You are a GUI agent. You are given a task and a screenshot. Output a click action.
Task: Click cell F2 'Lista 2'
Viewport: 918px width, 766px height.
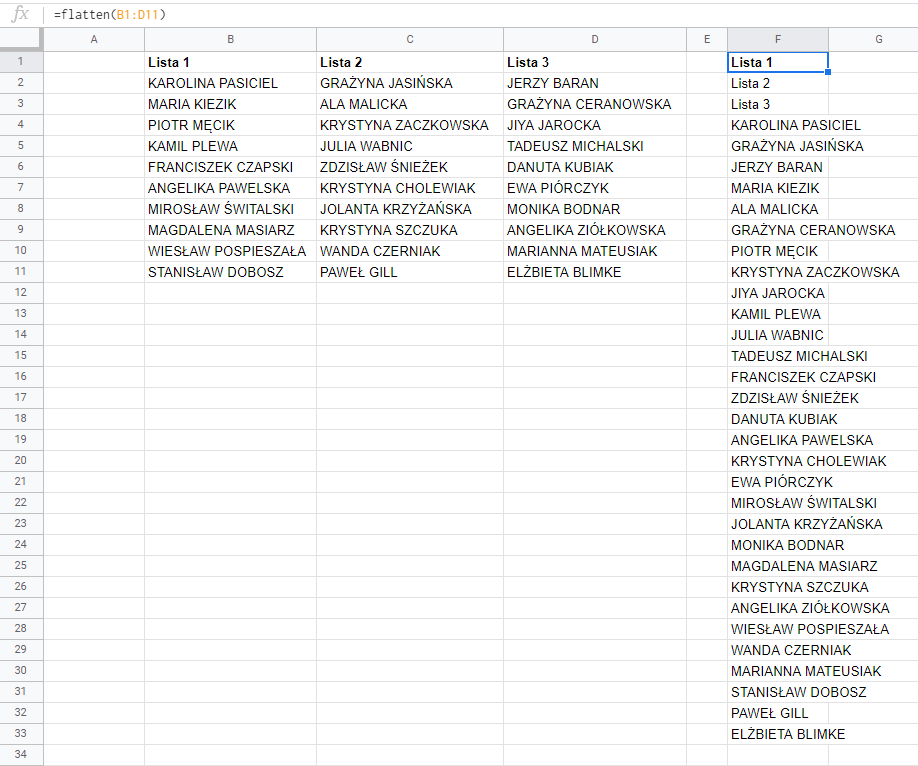(x=777, y=83)
